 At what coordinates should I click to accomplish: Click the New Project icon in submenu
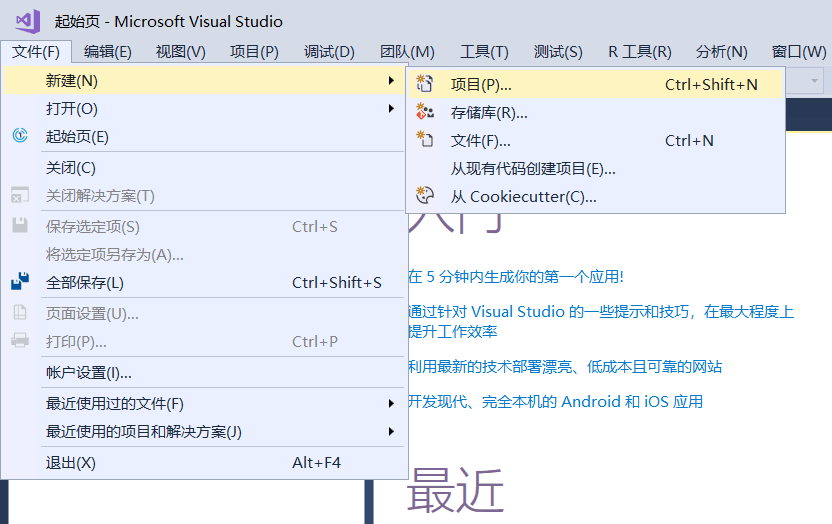[424, 84]
